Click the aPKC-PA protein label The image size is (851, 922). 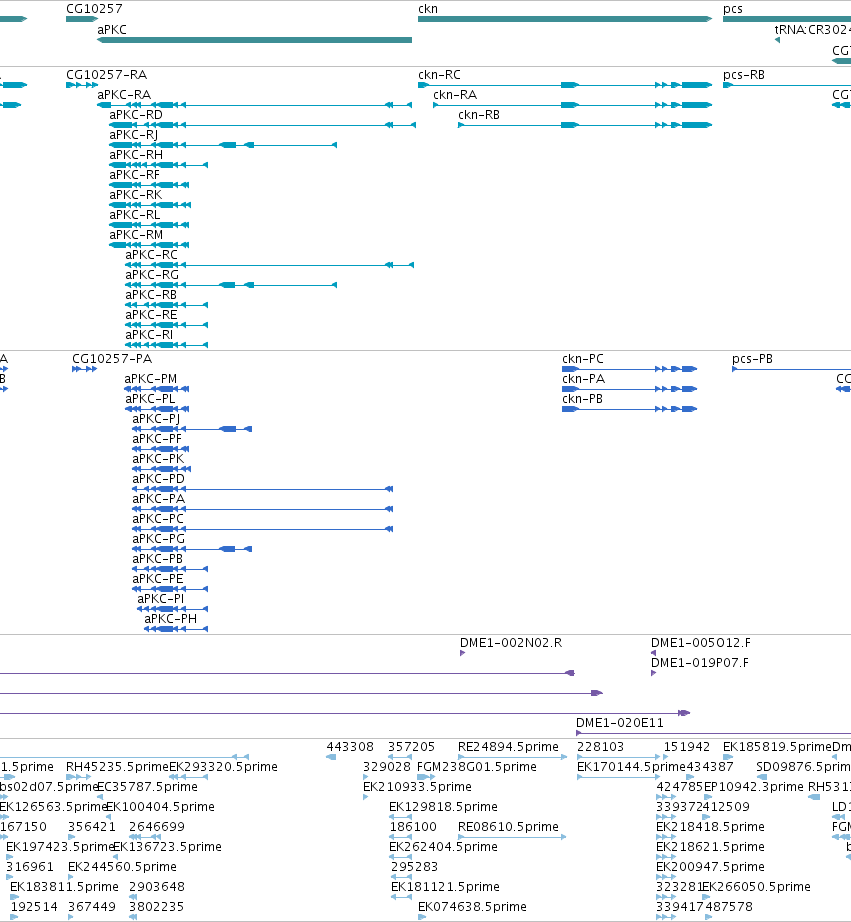[158, 499]
